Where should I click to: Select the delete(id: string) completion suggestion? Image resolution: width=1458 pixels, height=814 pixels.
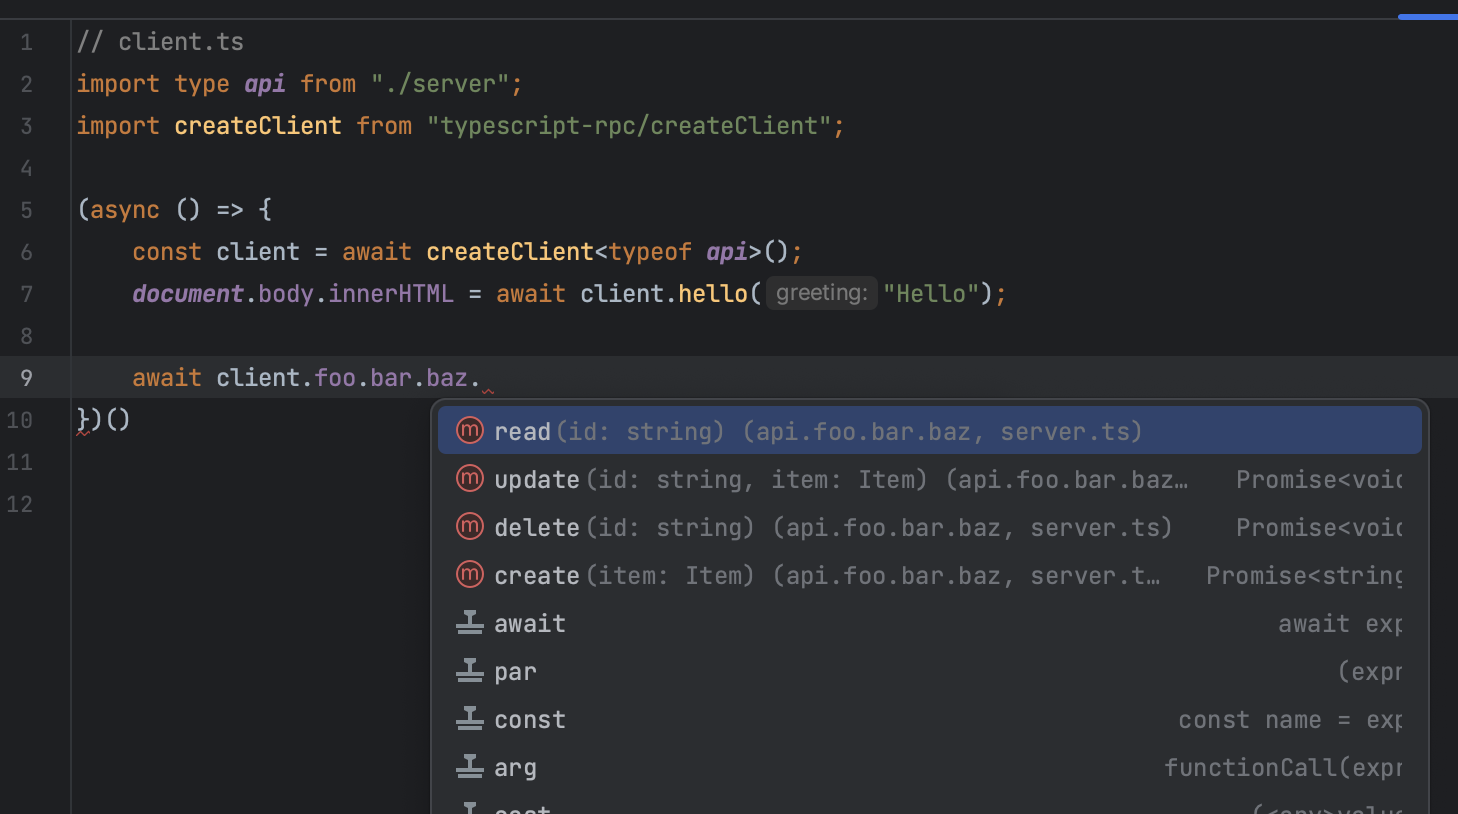pos(929,527)
